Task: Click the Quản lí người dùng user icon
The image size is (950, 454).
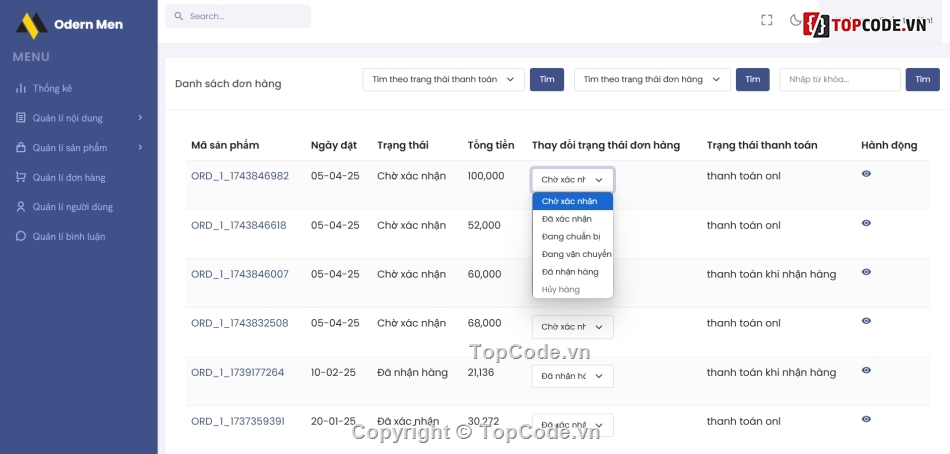Action: [21, 207]
